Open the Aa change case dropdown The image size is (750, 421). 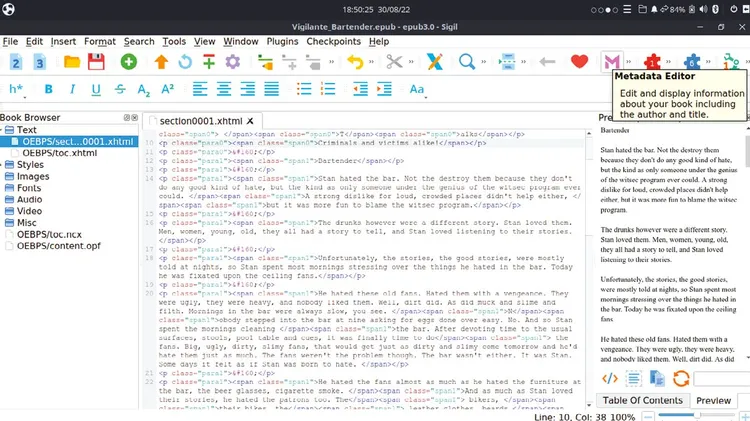[417, 89]
